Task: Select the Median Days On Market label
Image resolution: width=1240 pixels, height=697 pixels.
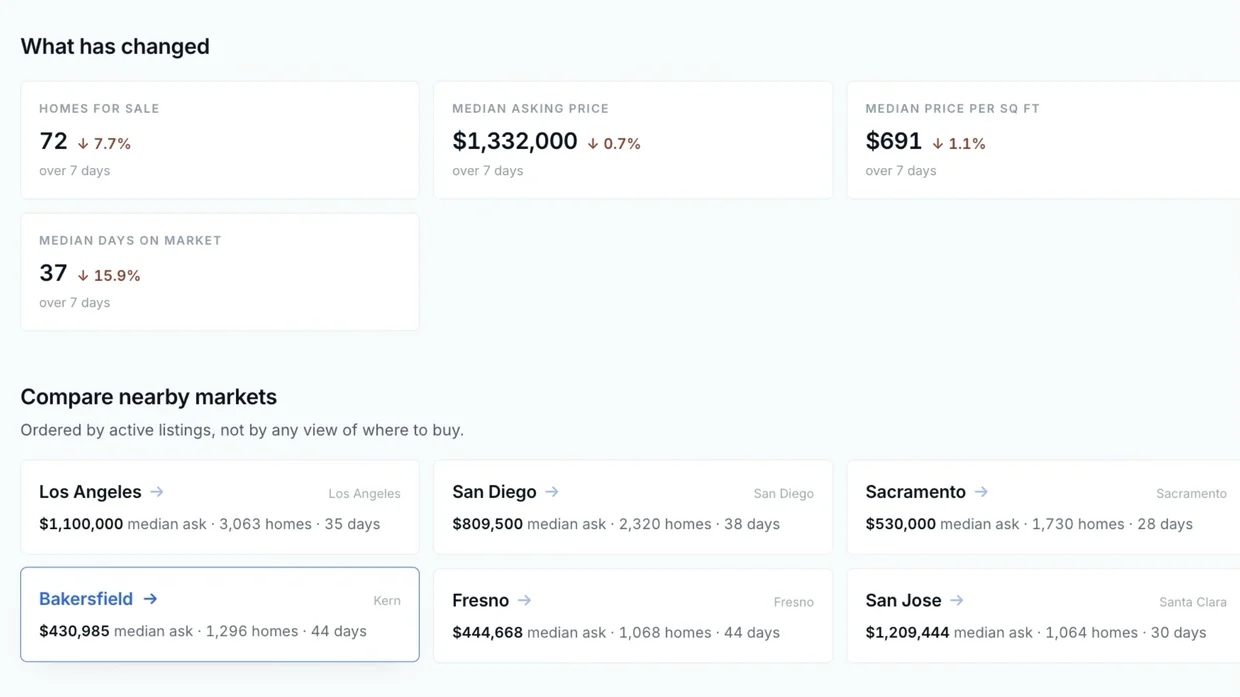Action: pyautogui.click(x=130, y=240)
